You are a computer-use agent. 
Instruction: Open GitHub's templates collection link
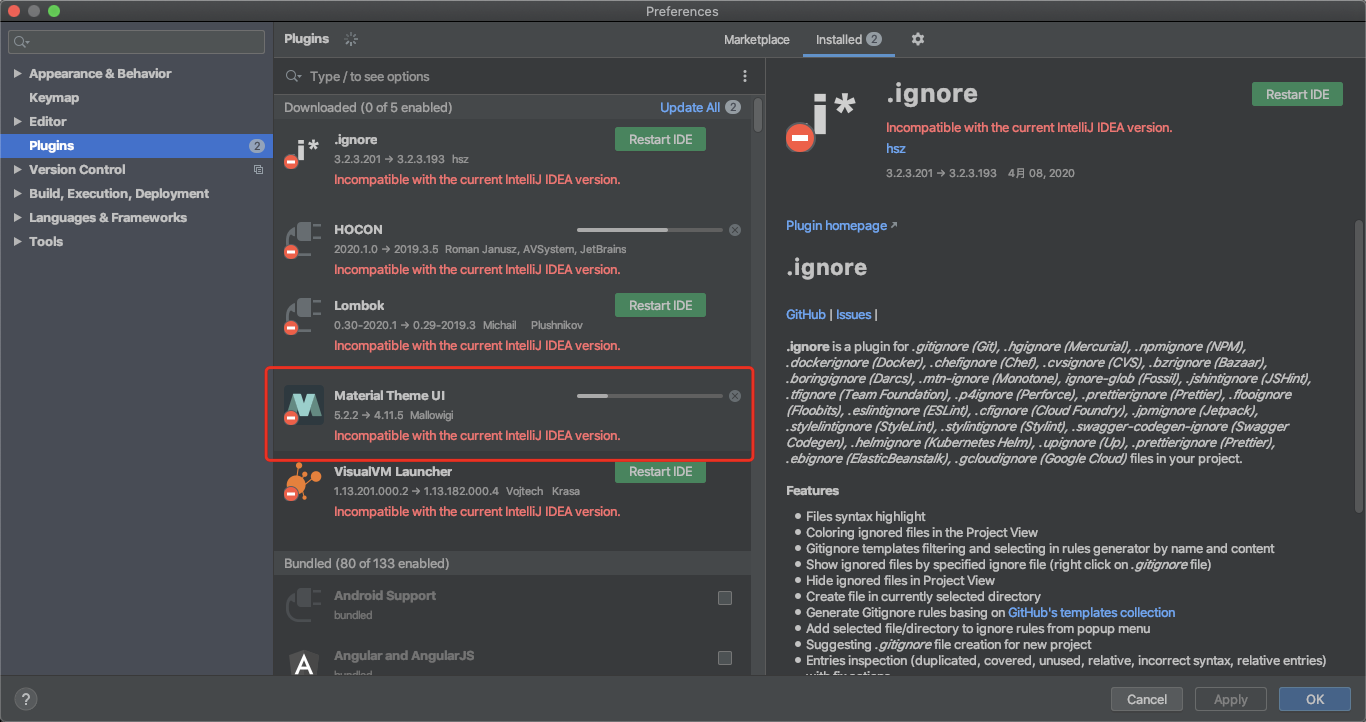pyautogui.click(x=1091, y=612)
